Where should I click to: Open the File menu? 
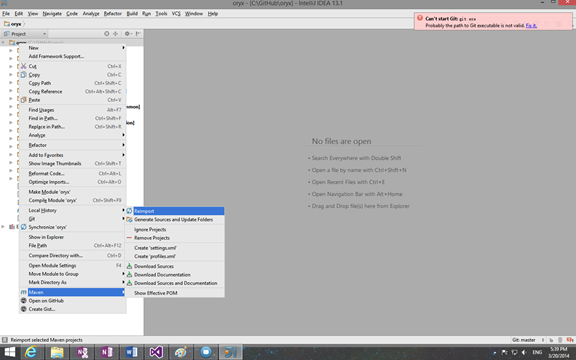tap(6, 14)
